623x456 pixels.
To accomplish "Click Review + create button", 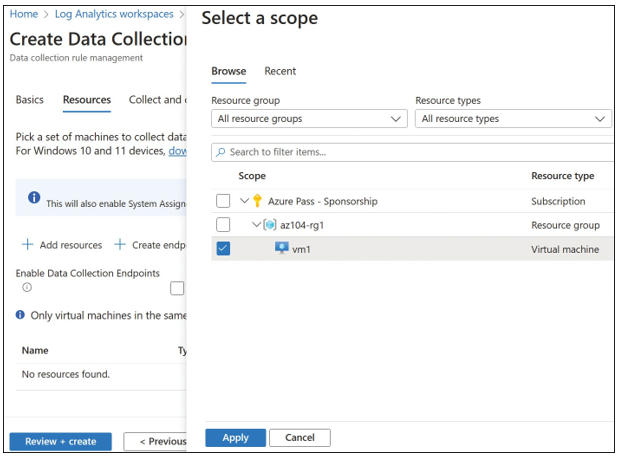I will point(60,441).
